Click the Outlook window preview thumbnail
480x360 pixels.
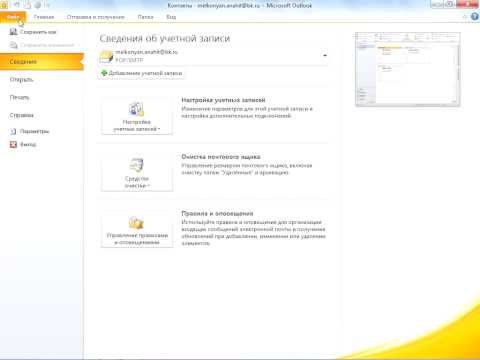click(408, 69)
